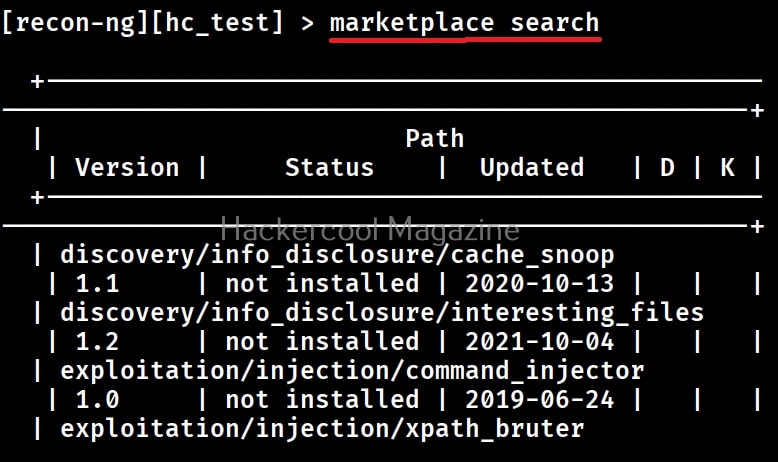Select the exploitation/injection/command_injector module path

[x=352, y=371]
